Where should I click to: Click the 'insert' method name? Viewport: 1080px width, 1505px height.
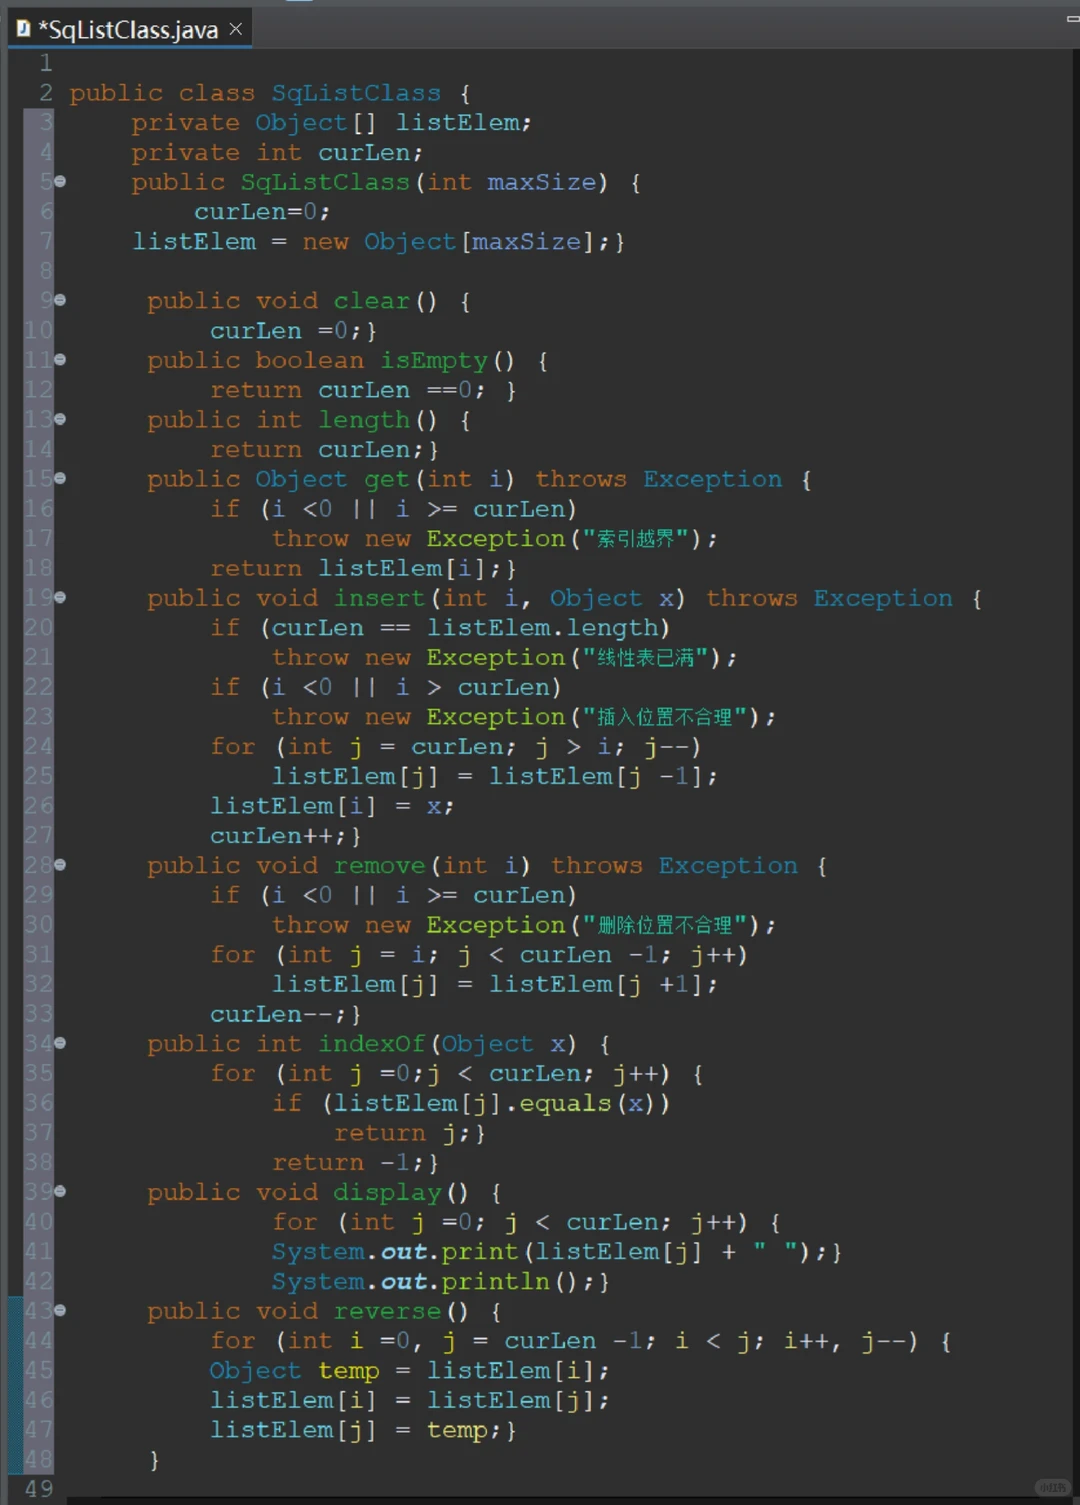pos(379,598)
